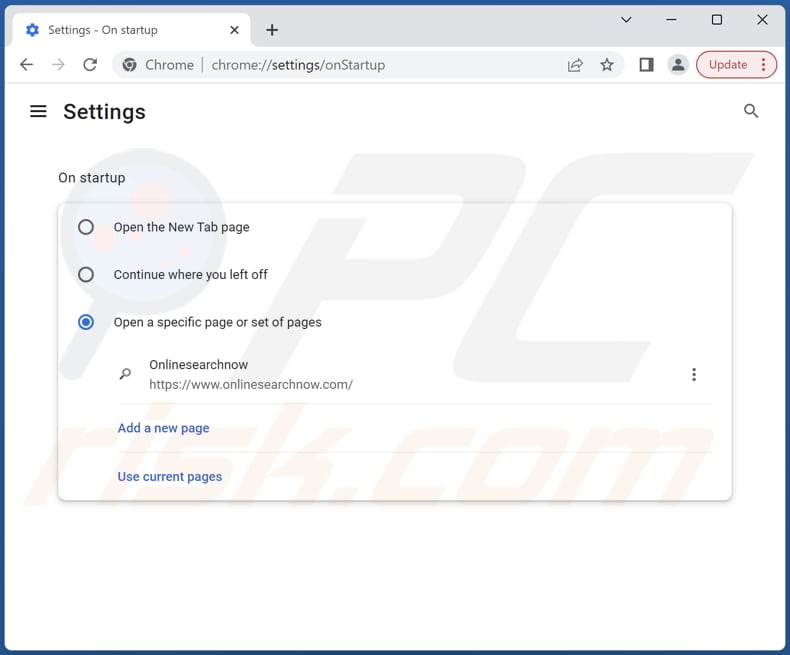The image size is (790, 655).
Task: Click Add a new page
Action: (163, 428)
